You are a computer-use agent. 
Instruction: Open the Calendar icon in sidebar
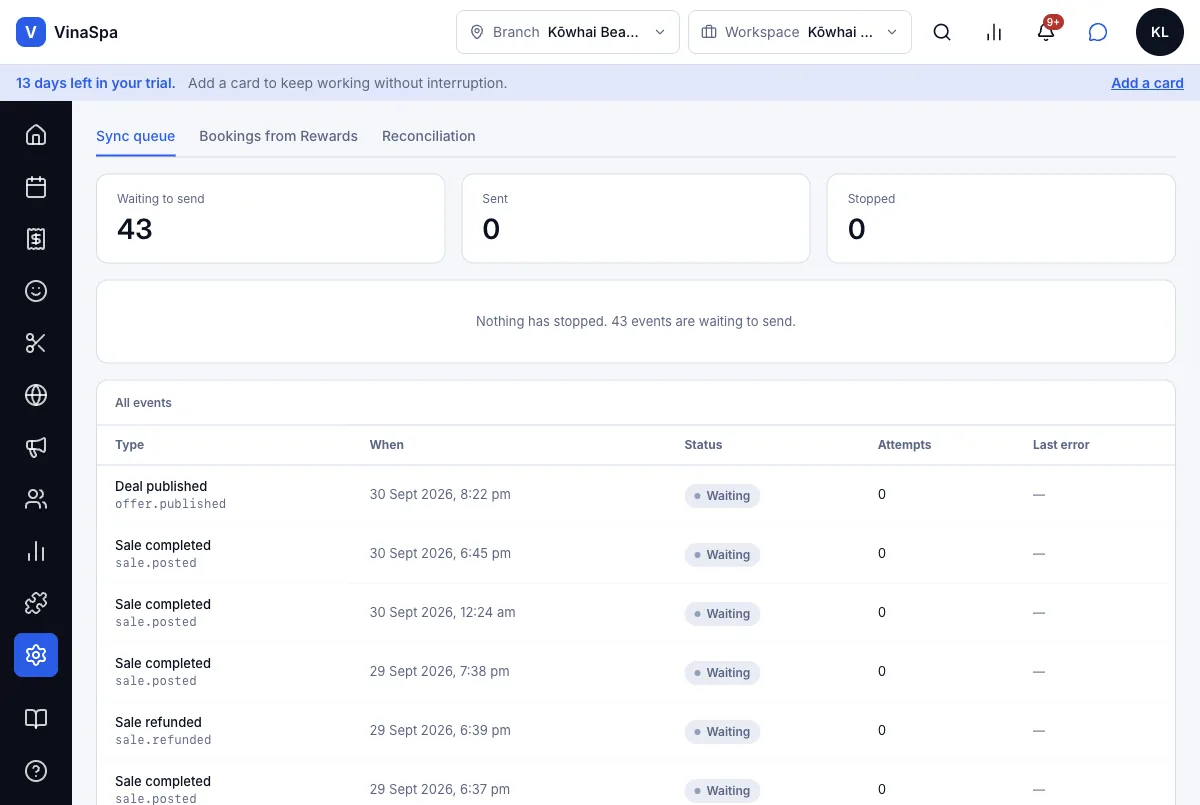[36, 187]
